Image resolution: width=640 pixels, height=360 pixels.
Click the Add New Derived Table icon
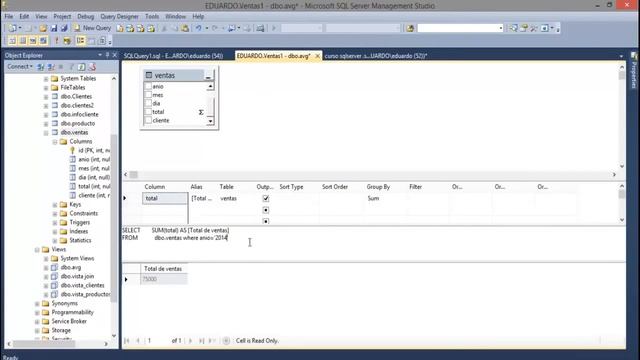pyautogui.click(x=102, y=41)
